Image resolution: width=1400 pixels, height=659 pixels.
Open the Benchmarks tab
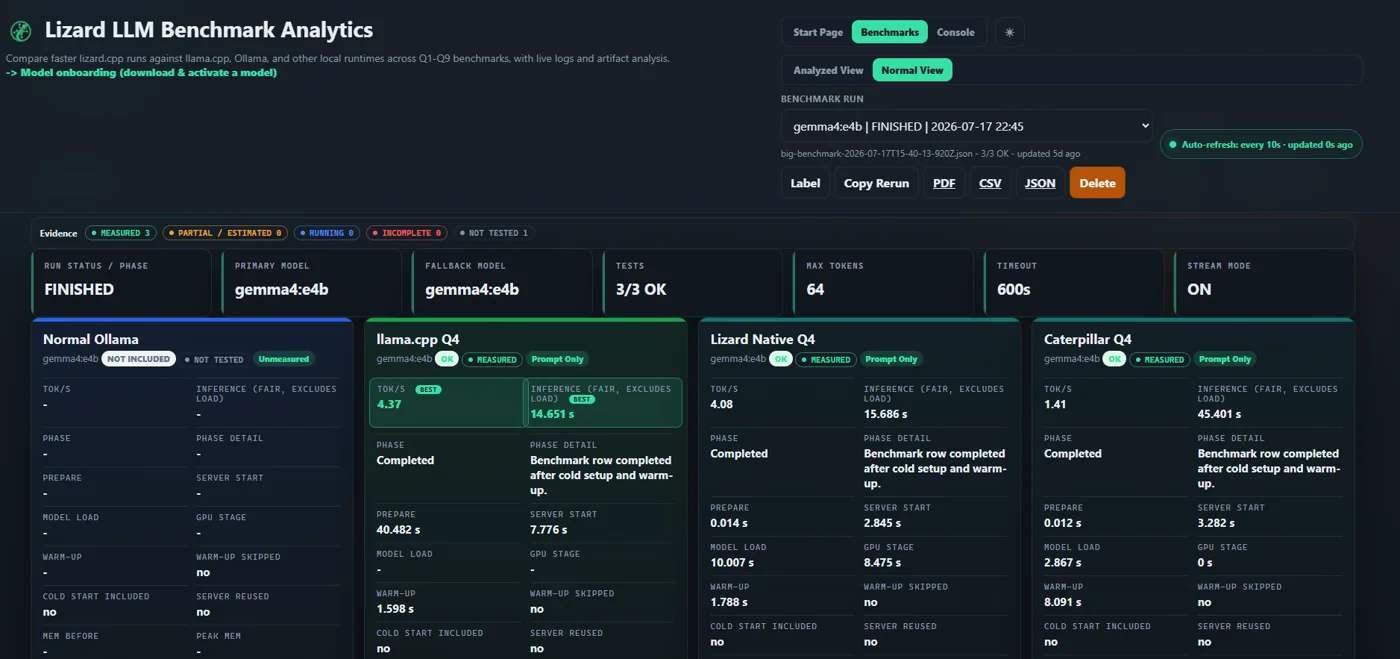[x=890, y=32]
